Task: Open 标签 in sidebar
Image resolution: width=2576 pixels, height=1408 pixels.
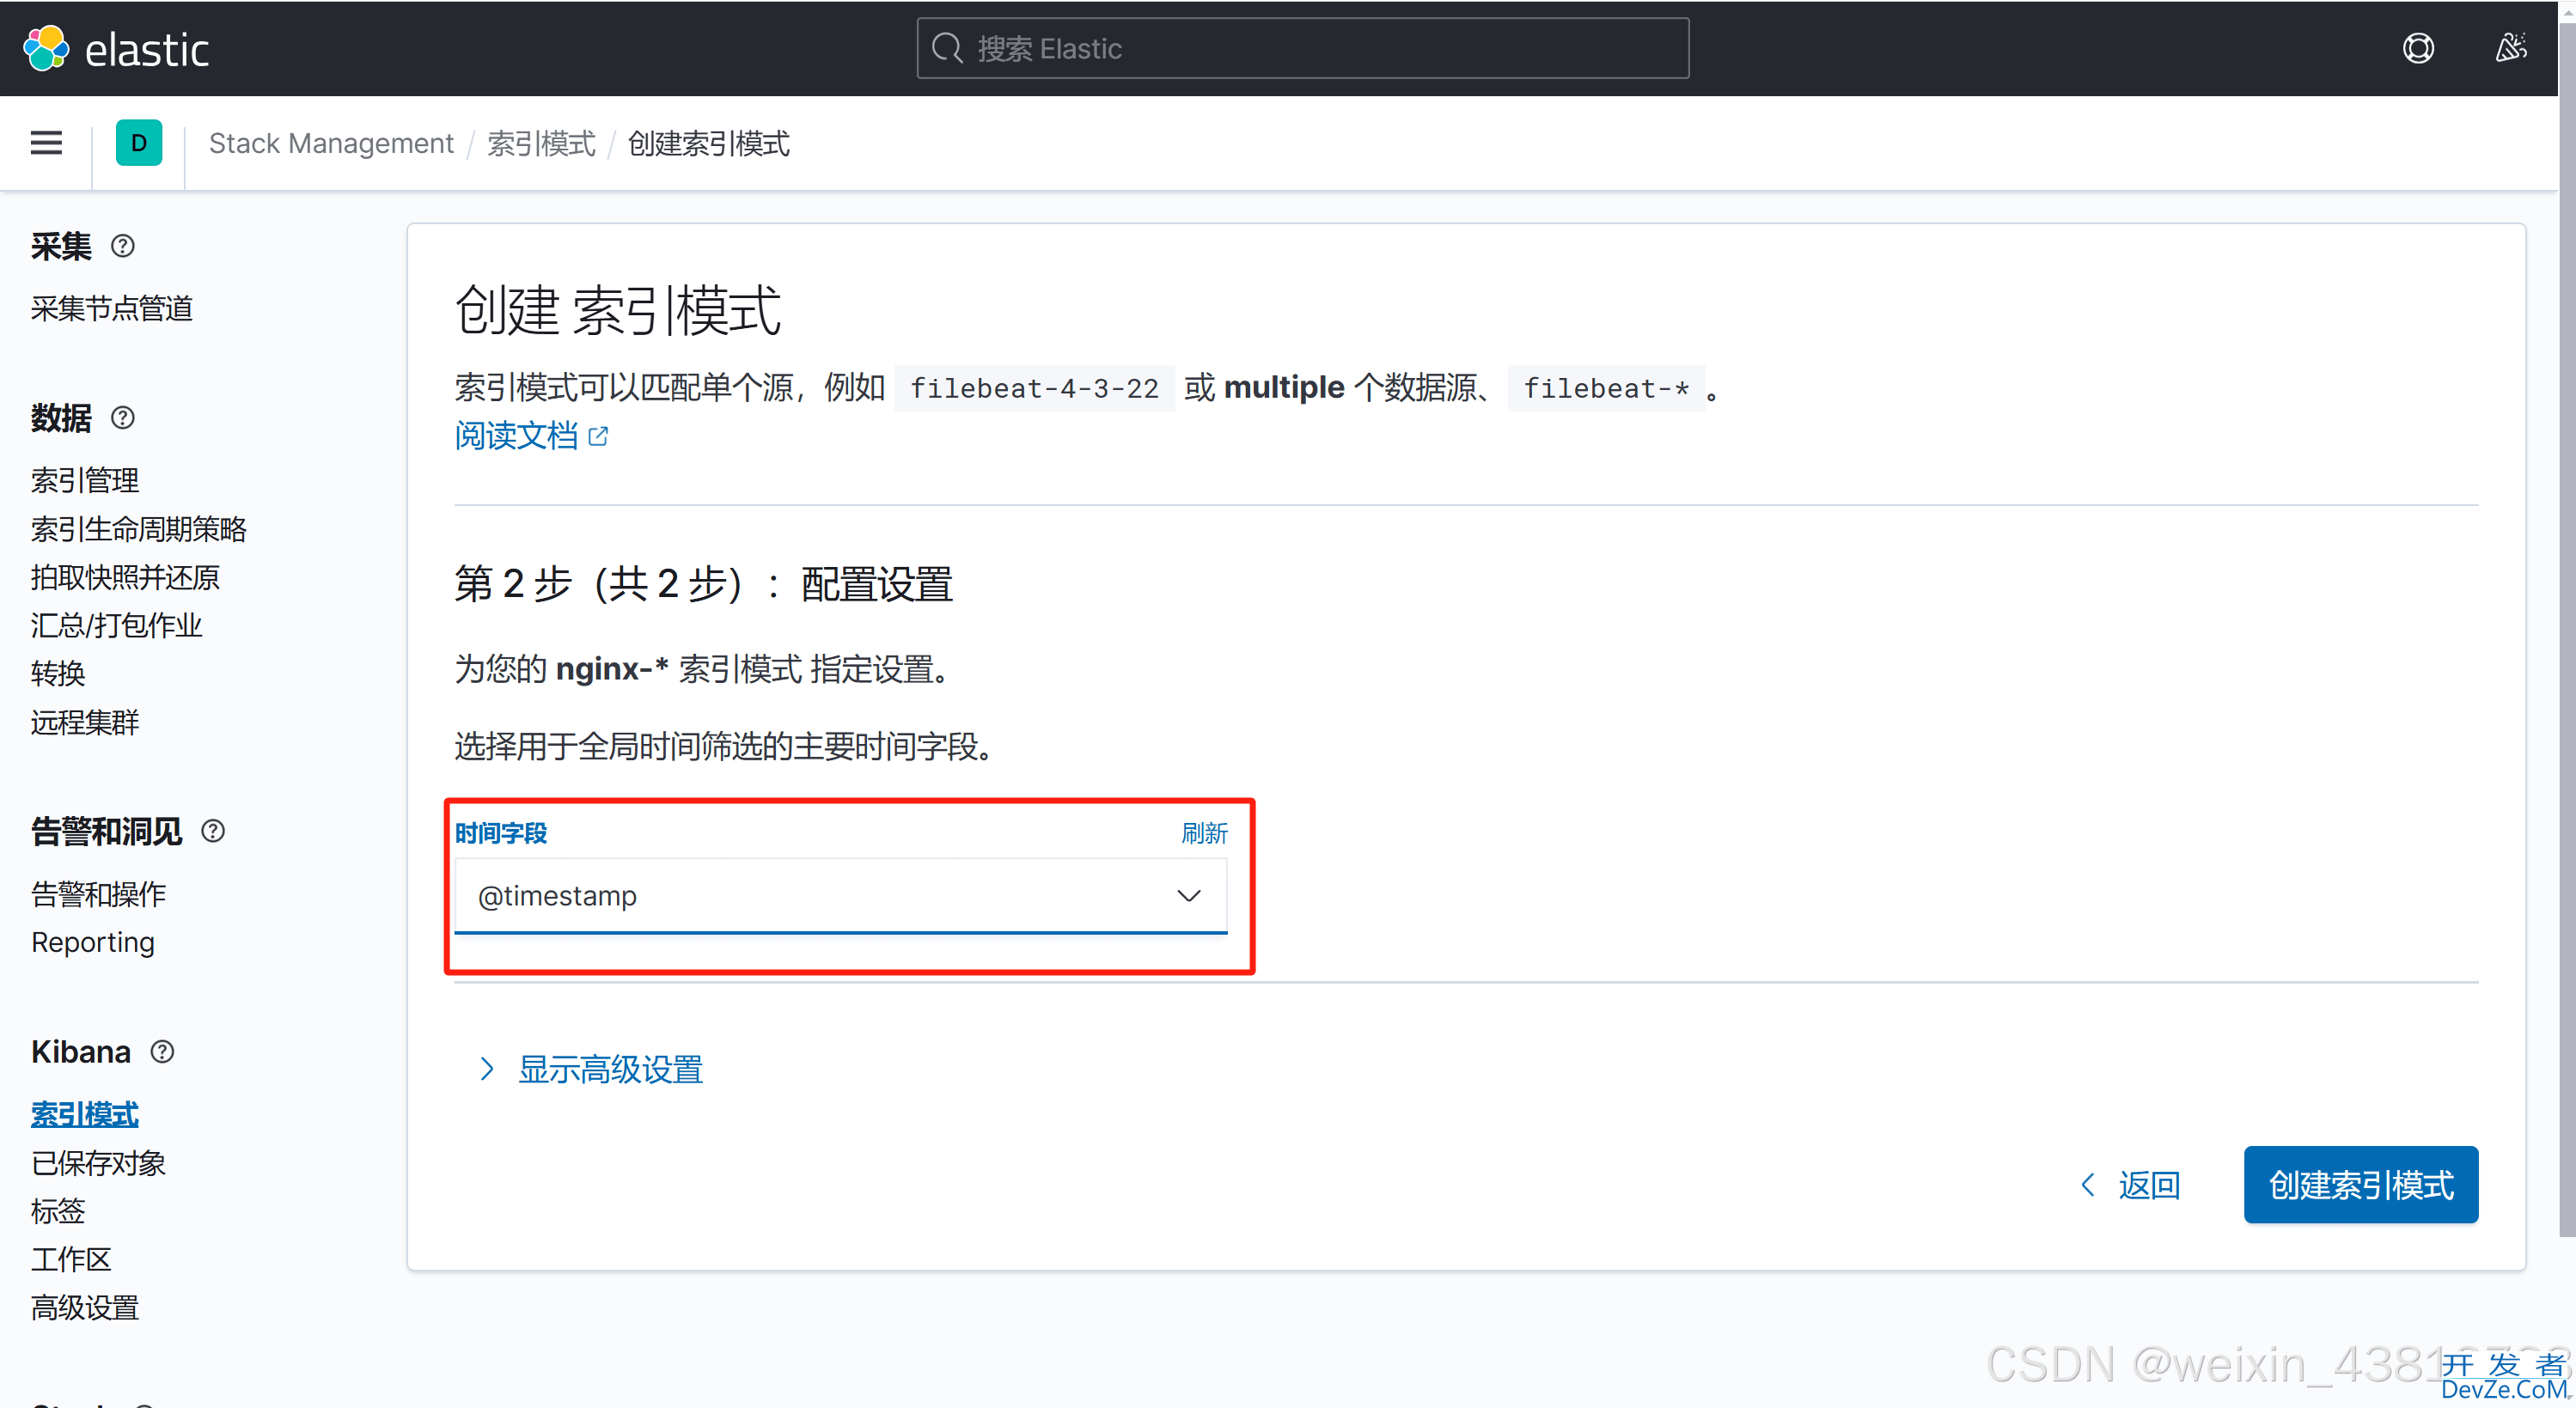Action: pyautogui.click(x=58, y=1211)
